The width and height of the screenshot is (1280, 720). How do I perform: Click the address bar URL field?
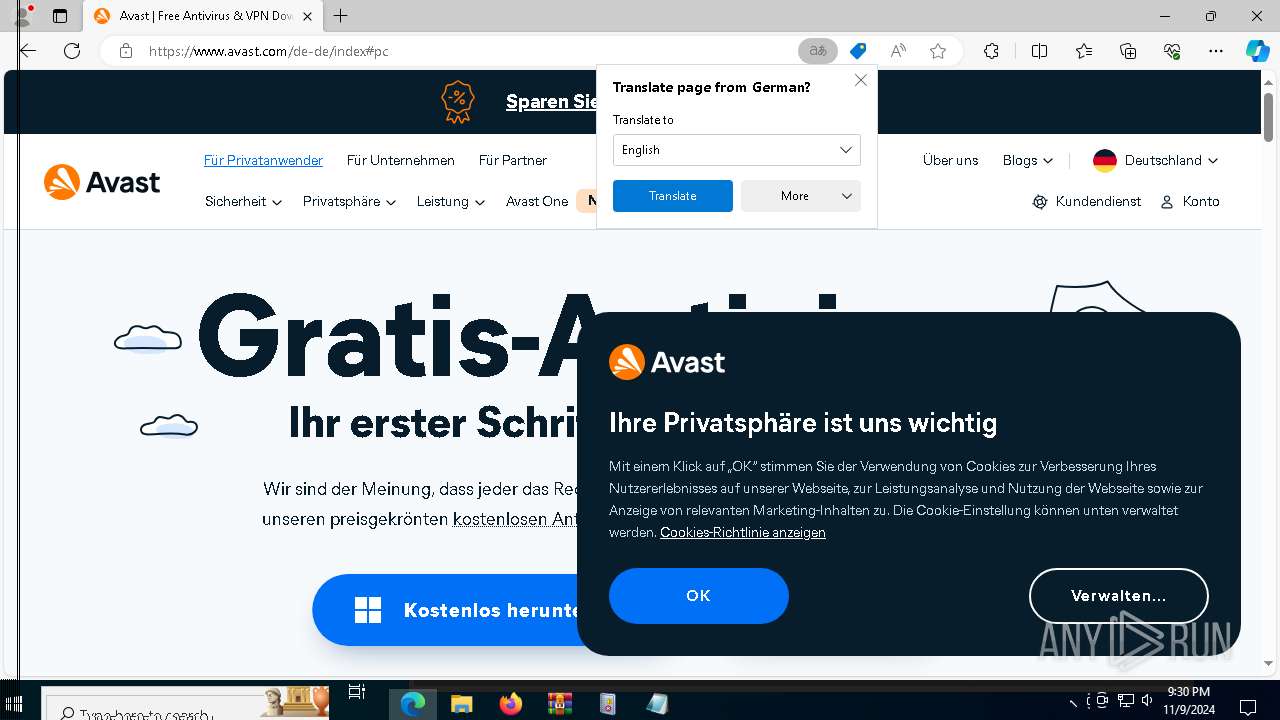468,51
